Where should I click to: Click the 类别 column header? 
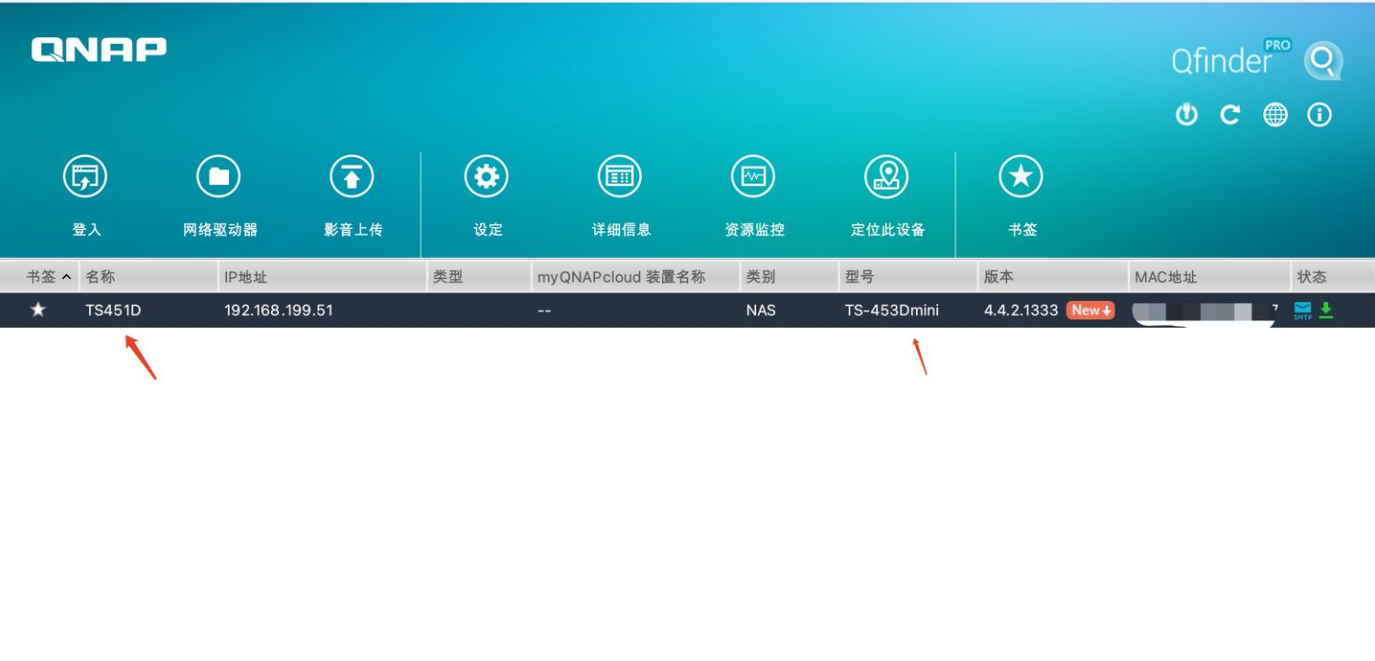click(789, 277)
